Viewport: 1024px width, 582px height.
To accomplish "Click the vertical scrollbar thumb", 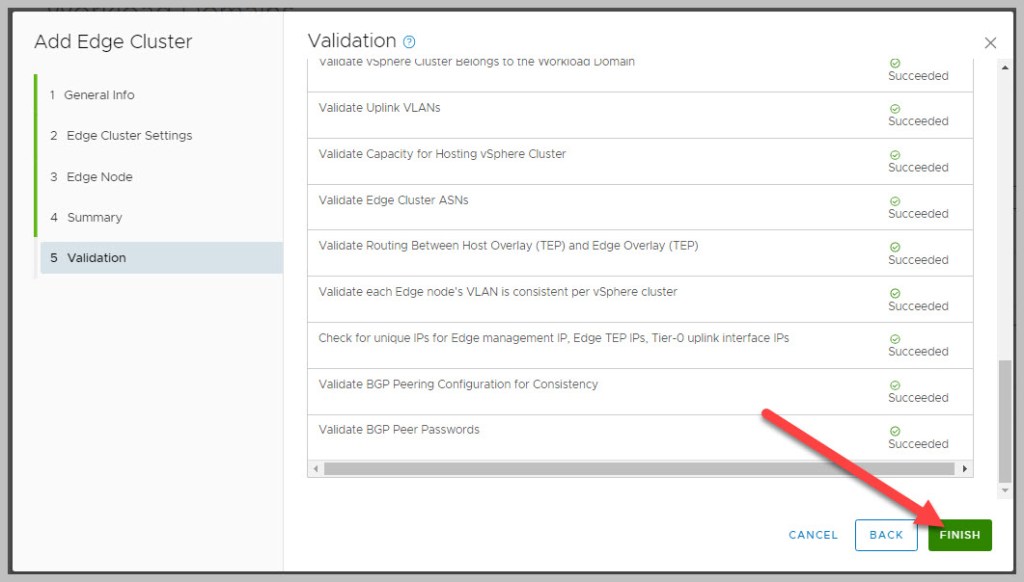I will 1005,418.
